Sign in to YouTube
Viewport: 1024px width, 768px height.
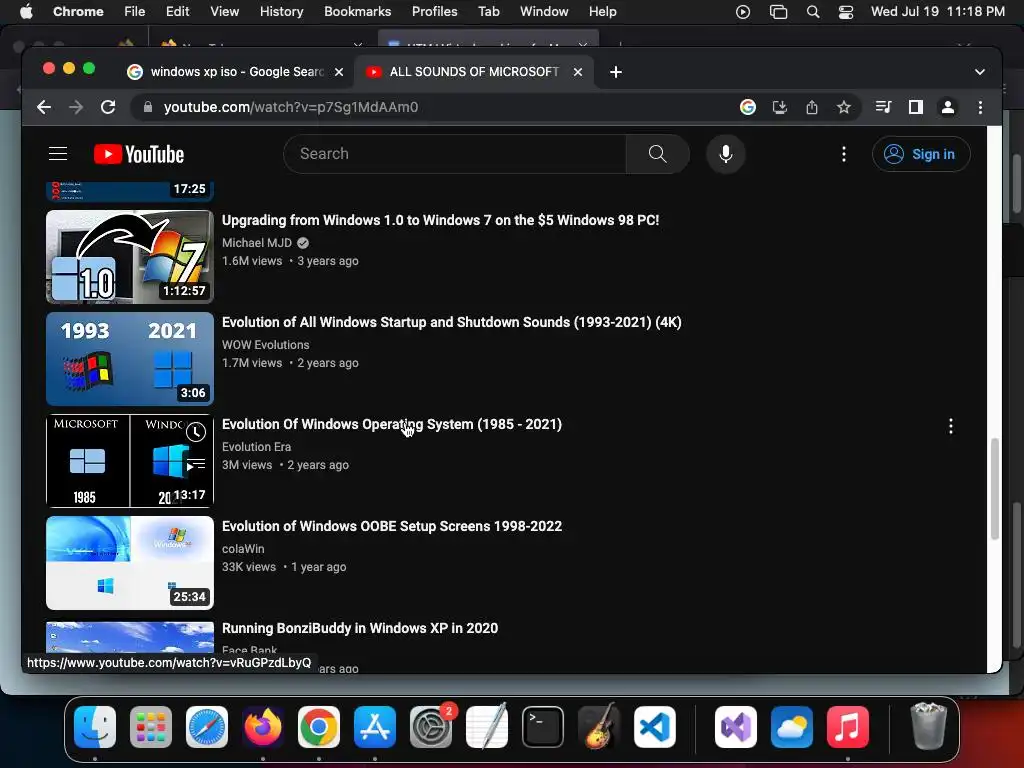click(x=921, y=154)
